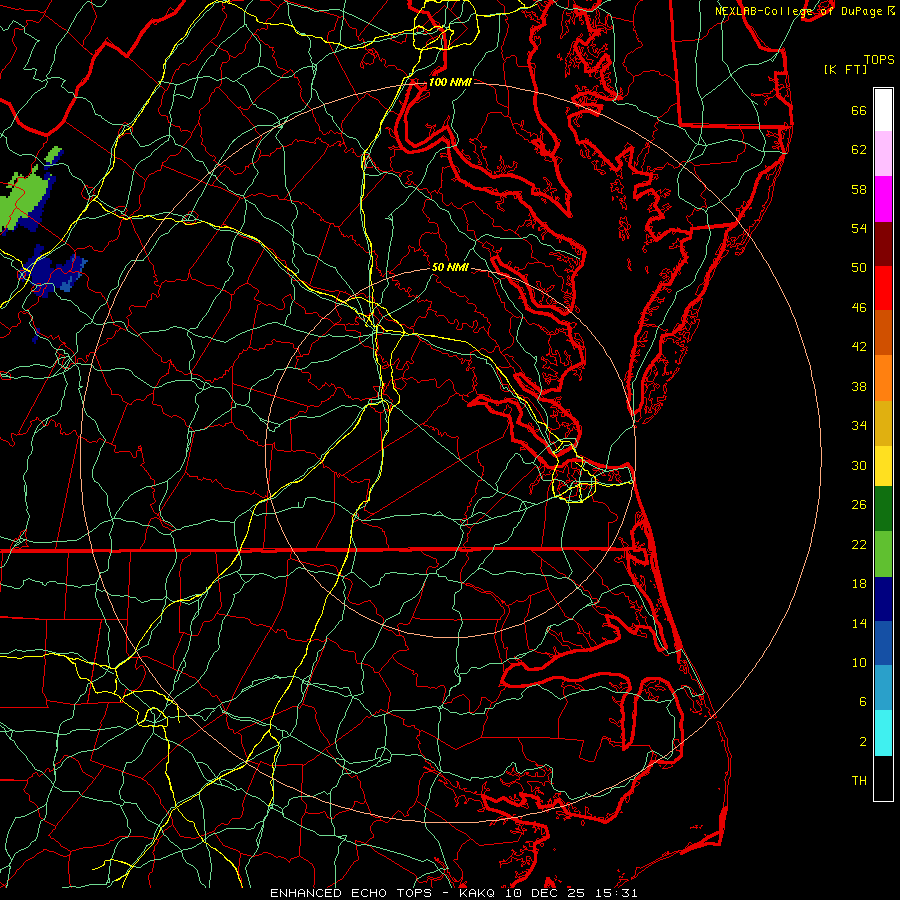Click the light green legend swatch
This screenshot has height=900, width=900.
point(883,554)
